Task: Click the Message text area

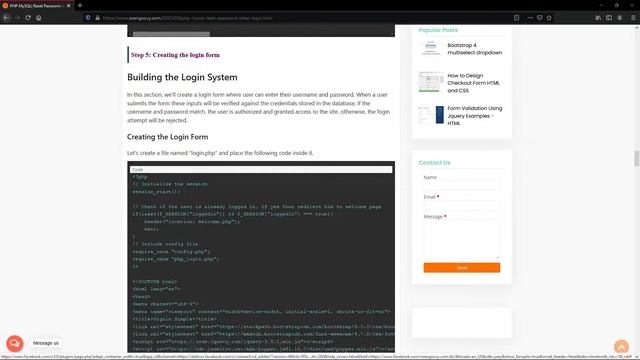Action: click(x=462, y=239)
